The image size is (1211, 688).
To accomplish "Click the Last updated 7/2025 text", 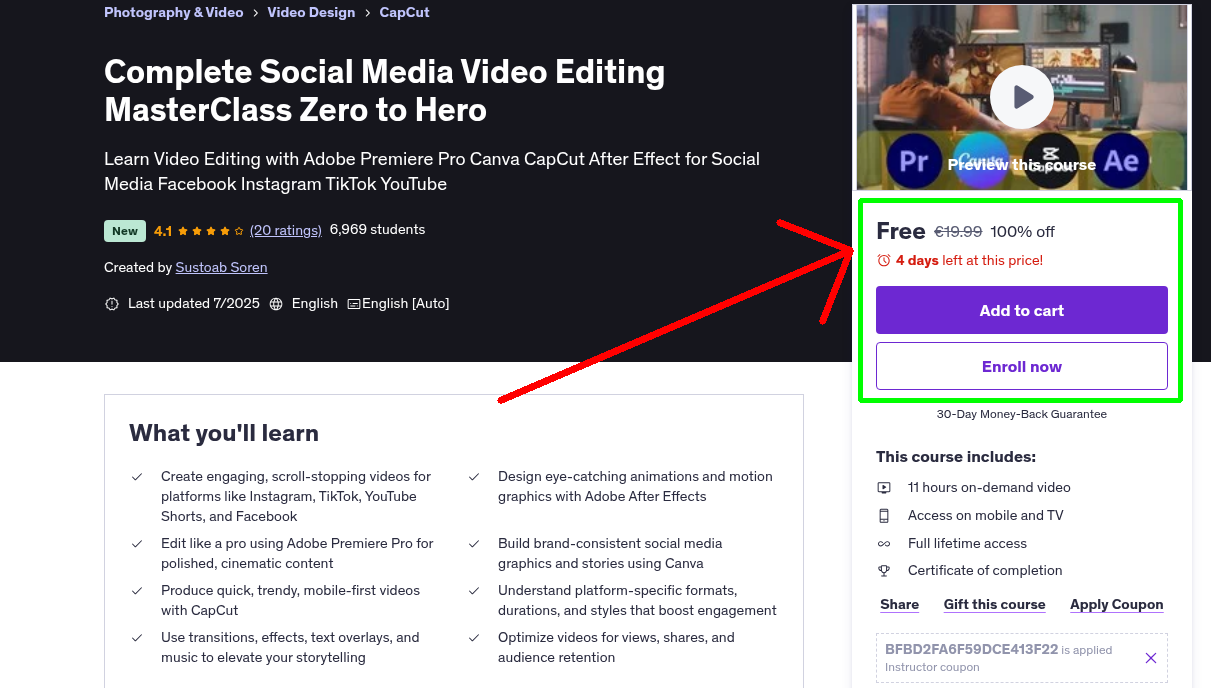I will point(194,304).
